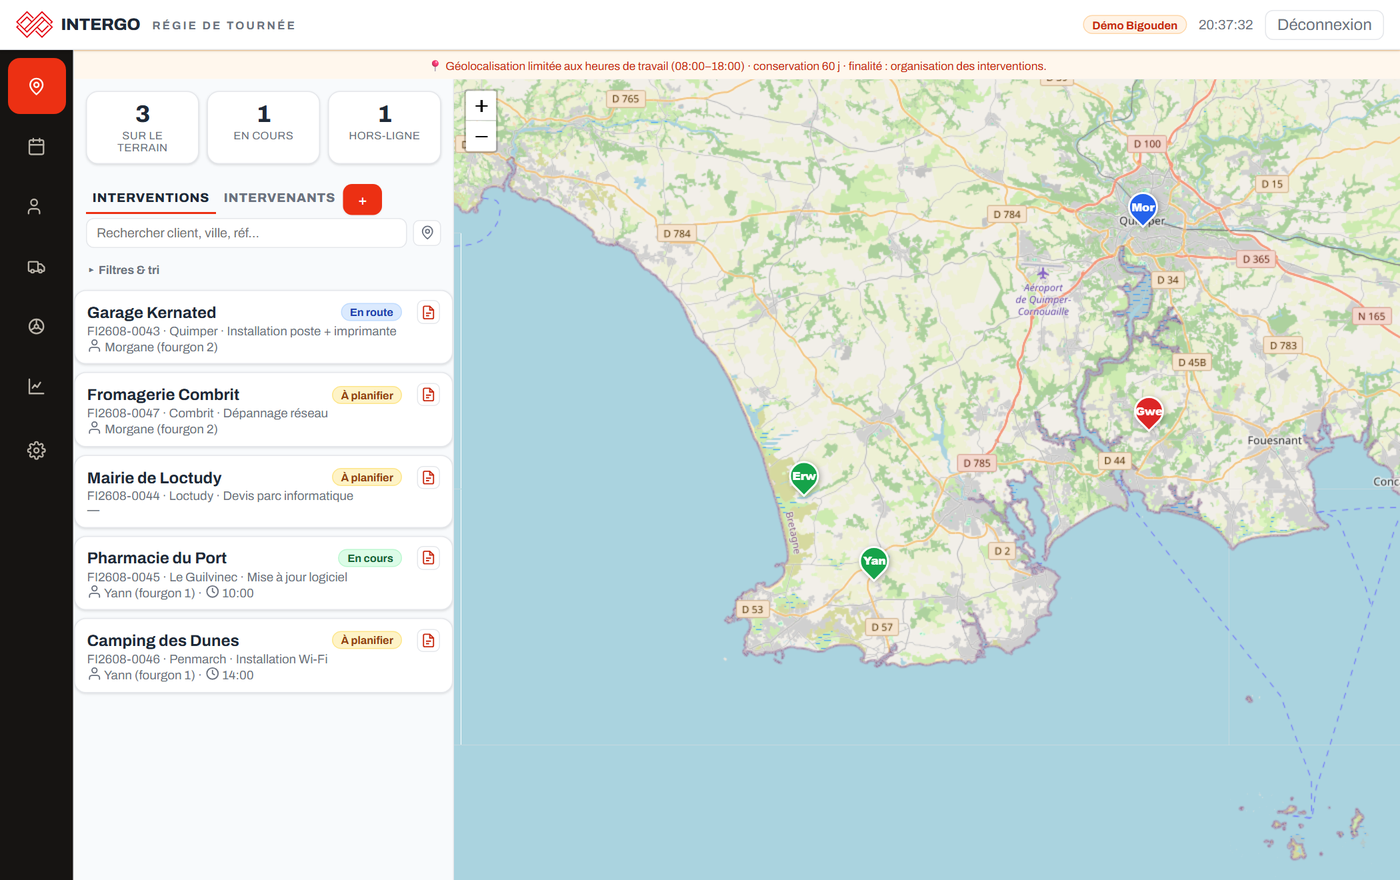Open document icon for Fromagerie Combrit
This screenshot has height=880, width=1400.
(x=428, y=395)
